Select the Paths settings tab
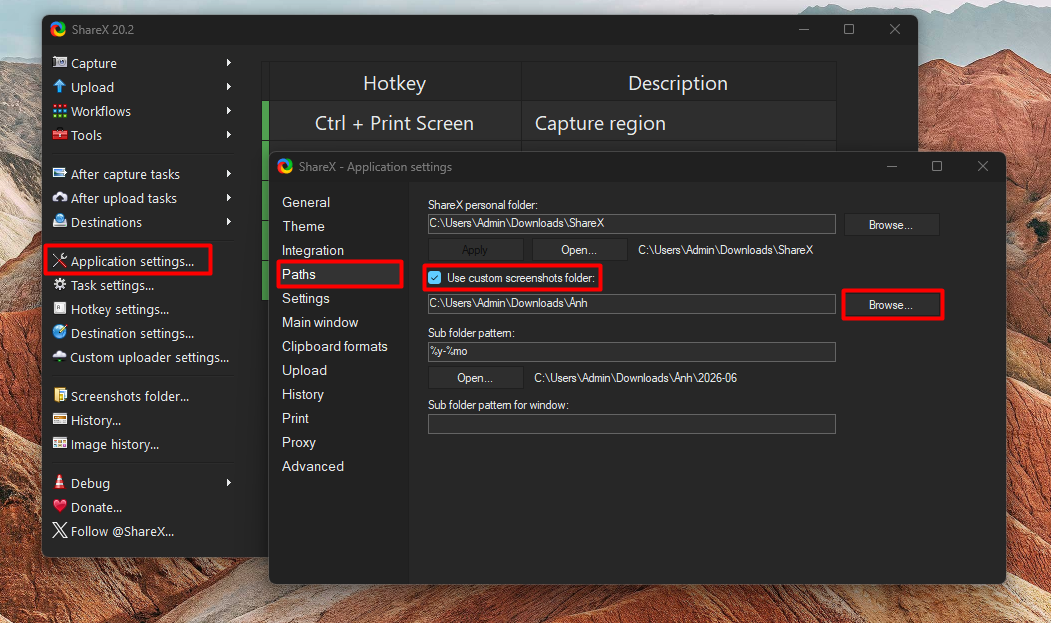The height and width of the screenshot is (623, 1051). [340, 274]
